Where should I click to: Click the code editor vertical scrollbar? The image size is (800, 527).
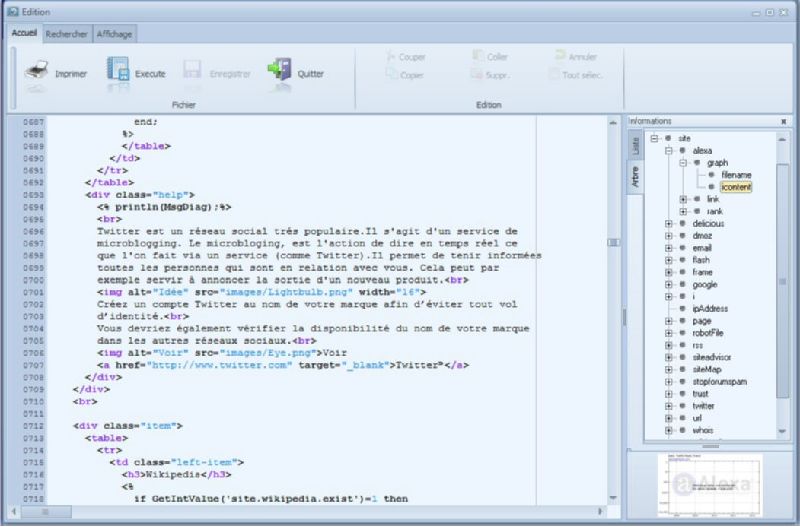[x=615, y=240]
